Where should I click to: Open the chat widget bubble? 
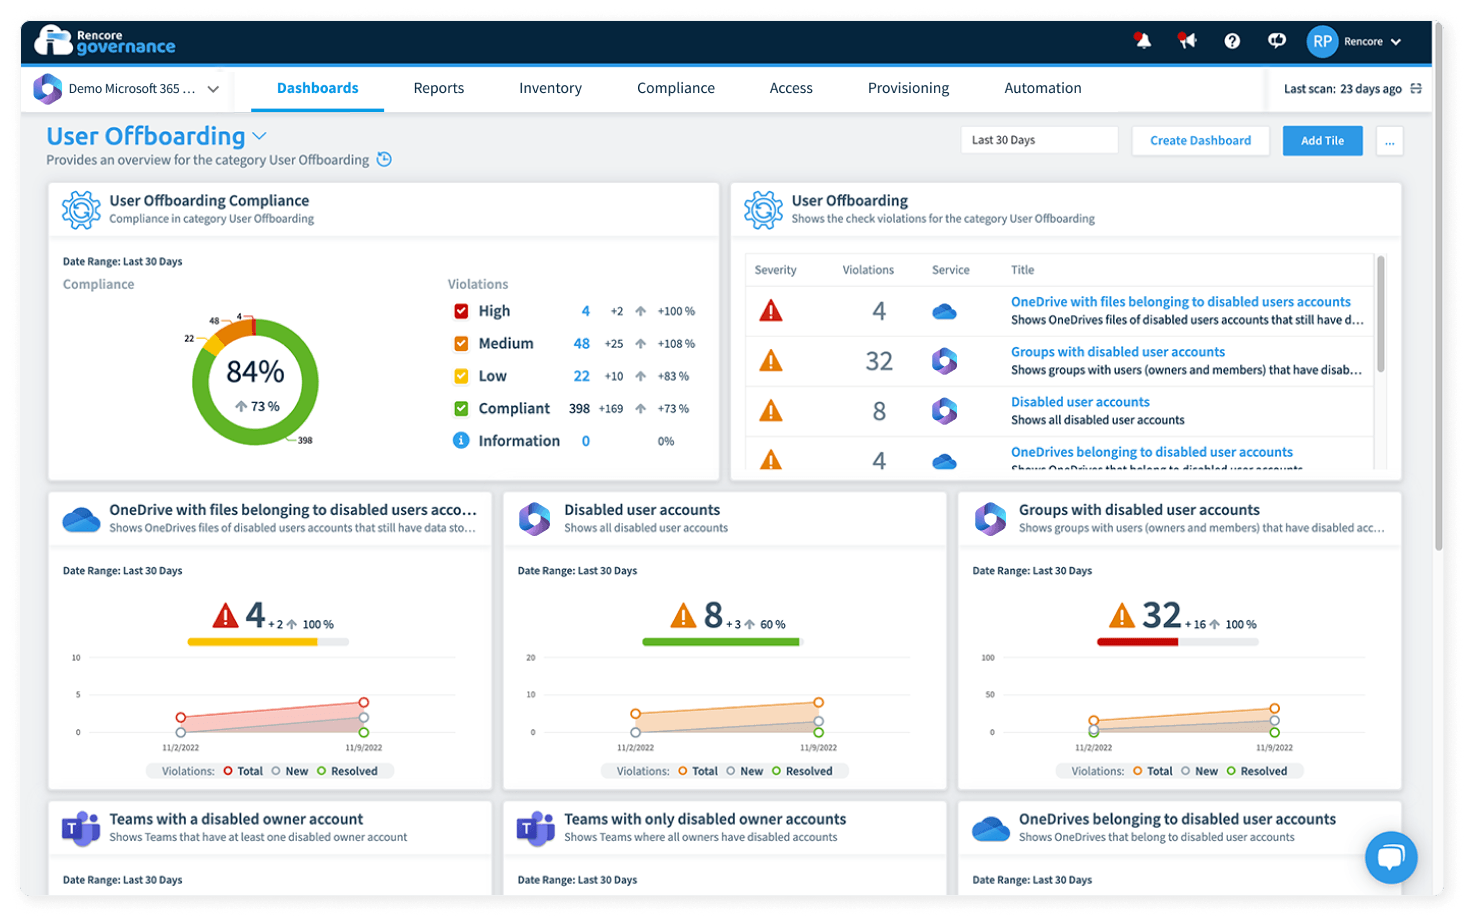click(1391, 857)
